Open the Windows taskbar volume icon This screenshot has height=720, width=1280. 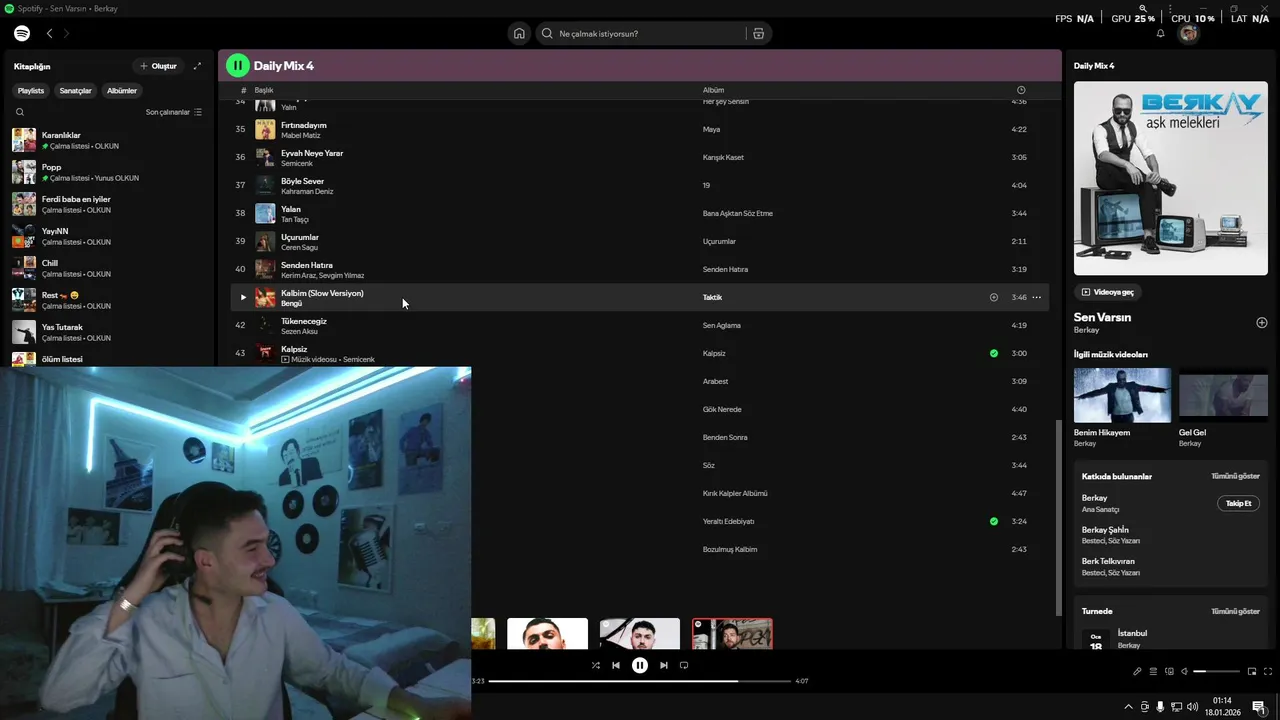tap(1192, 707)
